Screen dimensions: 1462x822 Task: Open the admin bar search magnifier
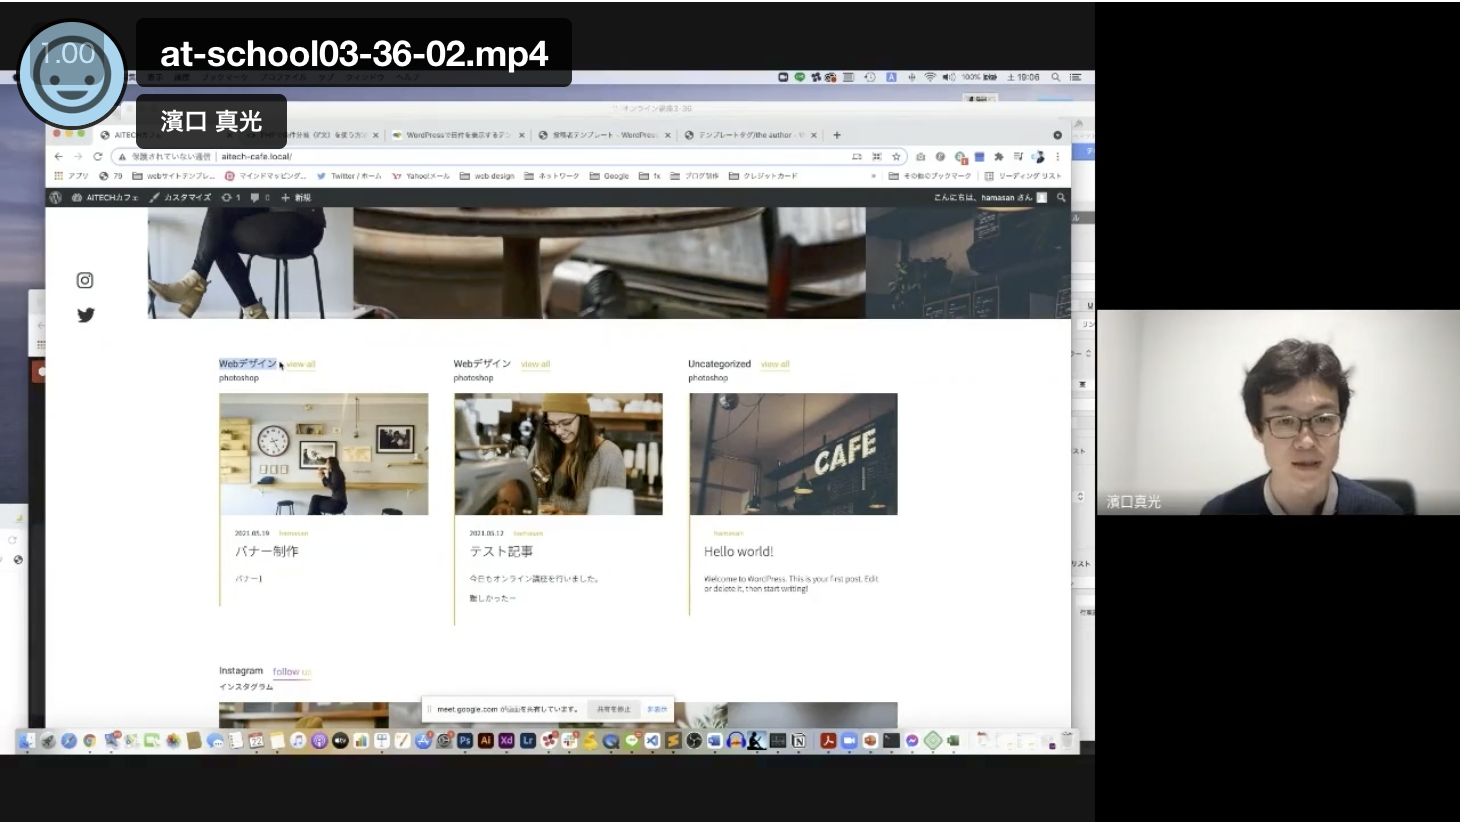1061,198
